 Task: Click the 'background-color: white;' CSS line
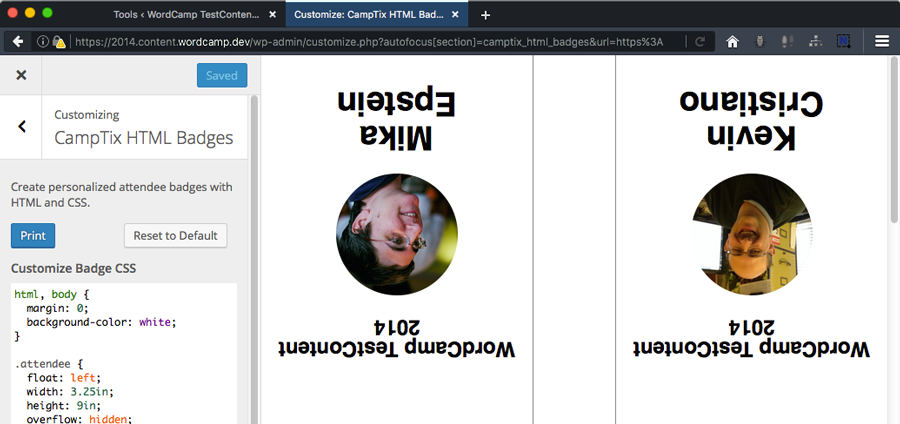coord(100,322)
